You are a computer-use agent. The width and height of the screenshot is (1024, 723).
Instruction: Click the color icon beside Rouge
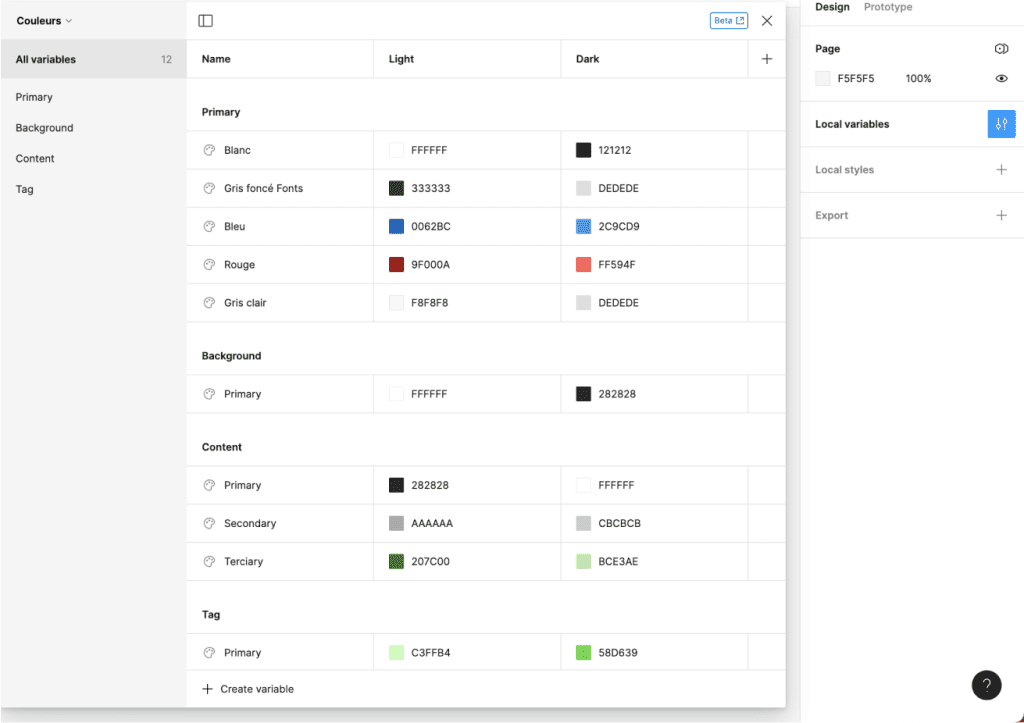coord(209,265)
